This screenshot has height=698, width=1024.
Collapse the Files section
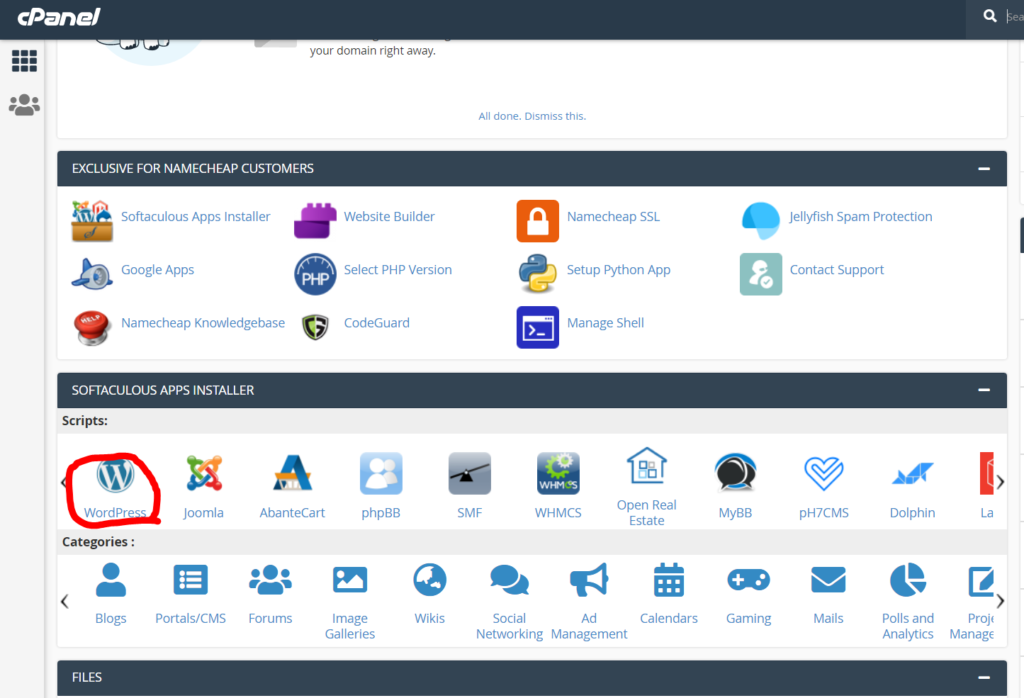[x=984, y=677]
